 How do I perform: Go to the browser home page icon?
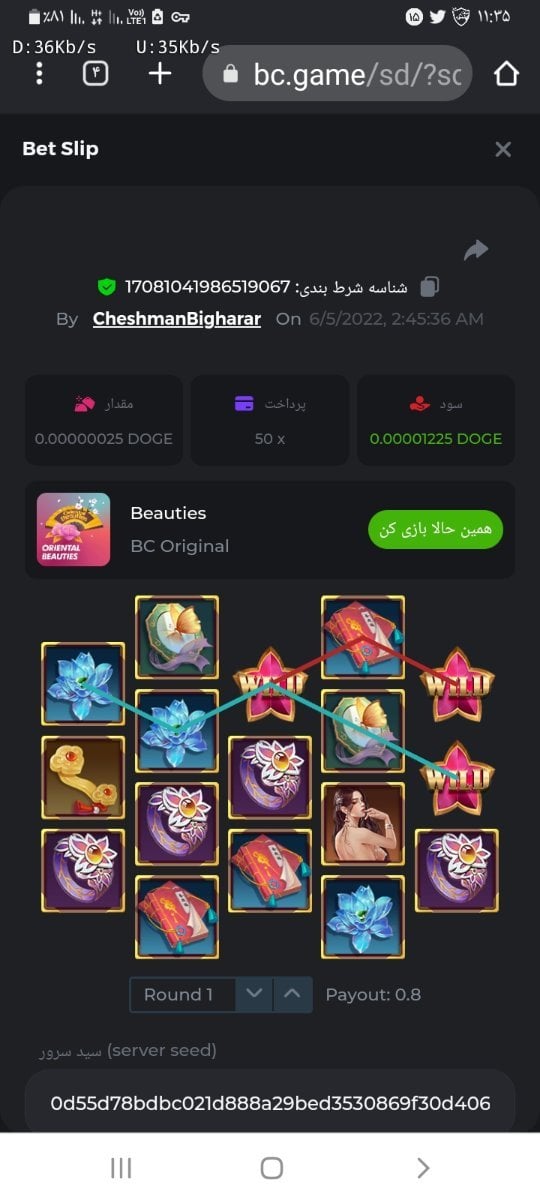pyautogui.click(x=507, y=73)
